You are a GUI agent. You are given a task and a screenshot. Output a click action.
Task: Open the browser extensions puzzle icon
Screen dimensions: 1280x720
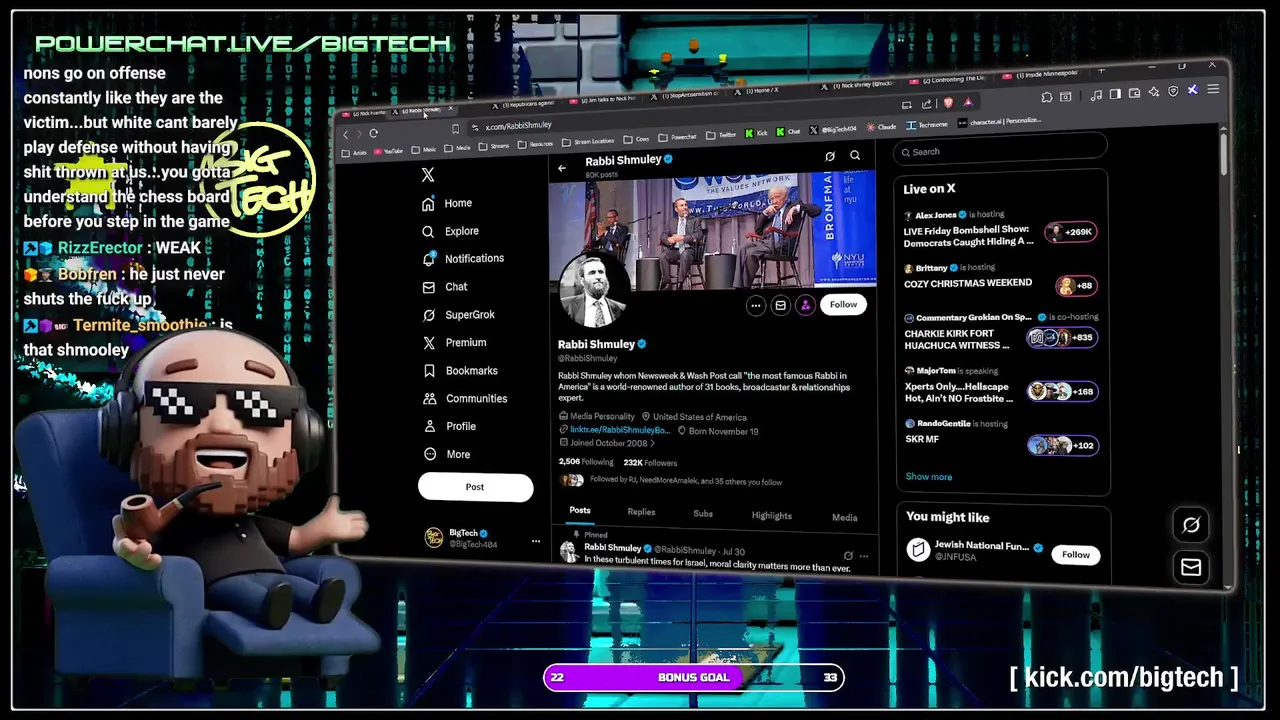point(1046,97)
